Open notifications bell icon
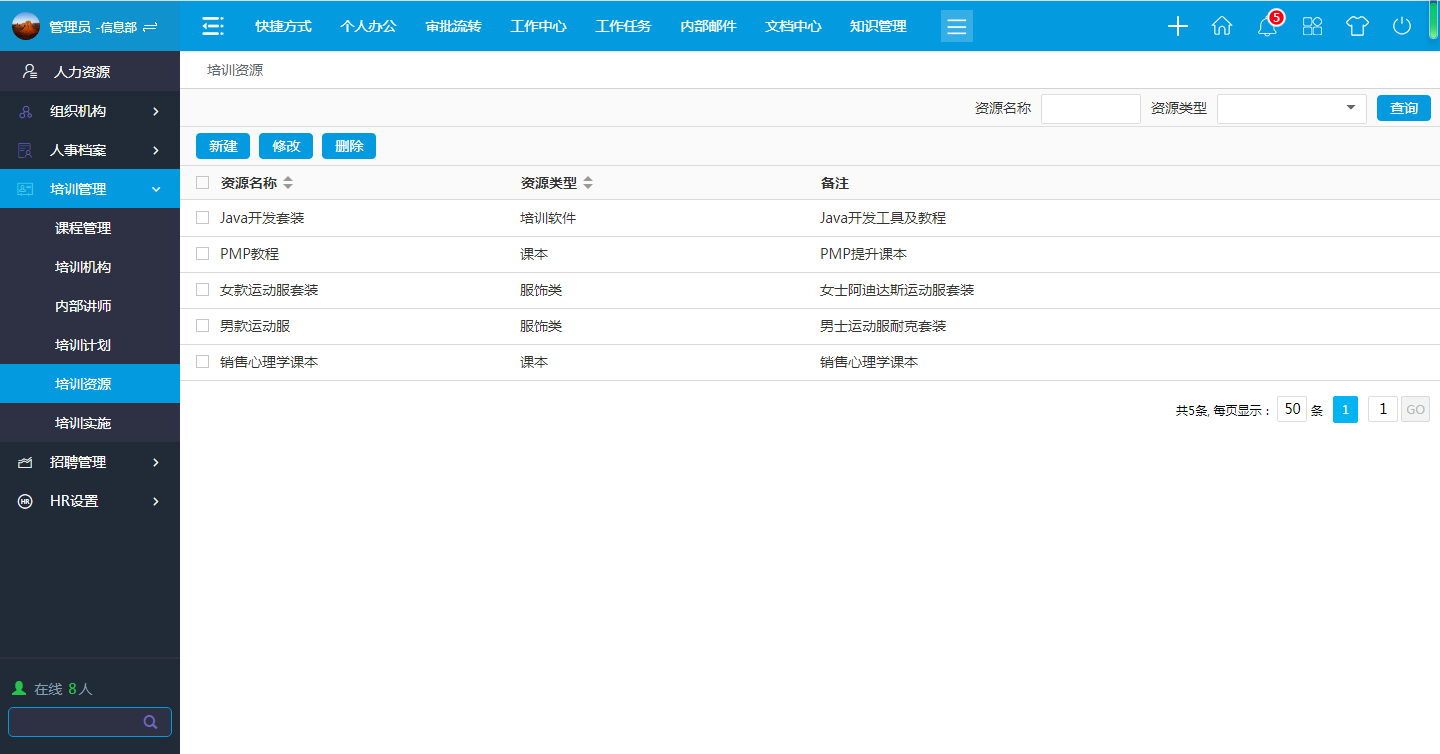The height and width of the screenshot is (754, 1440). 1267,27
